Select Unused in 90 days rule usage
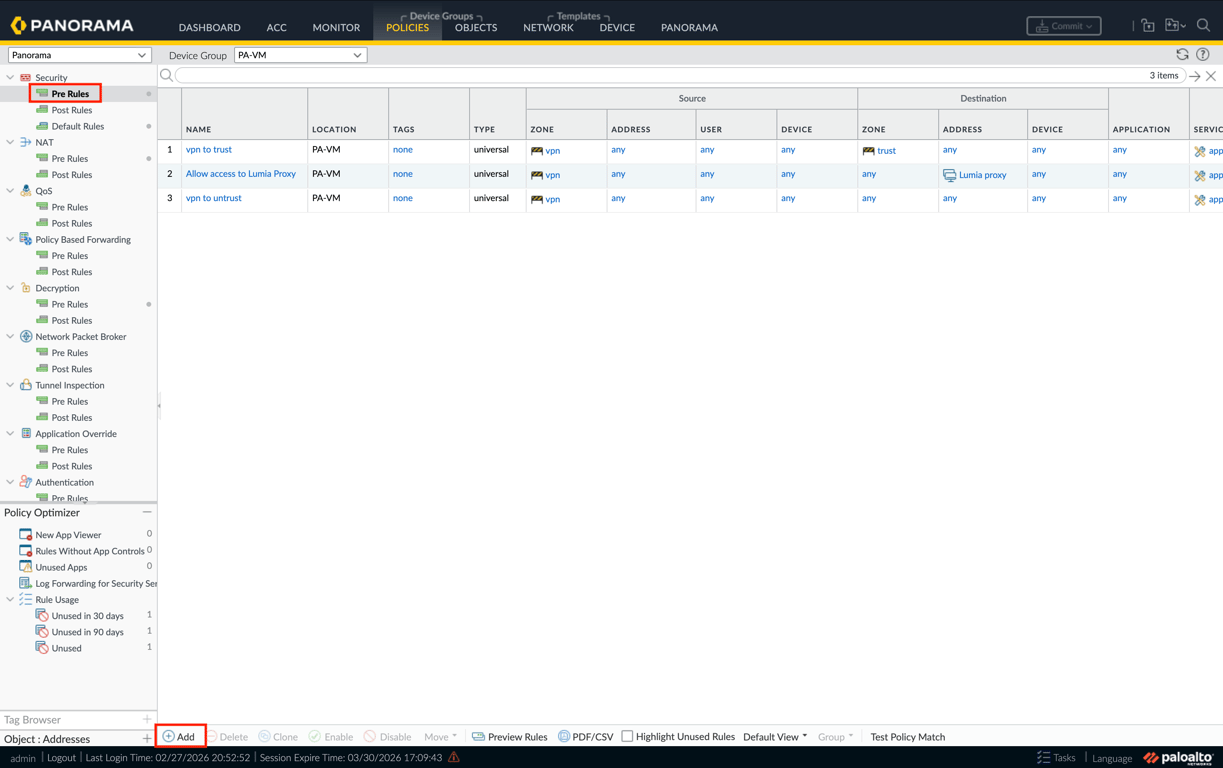 point(87,632)
